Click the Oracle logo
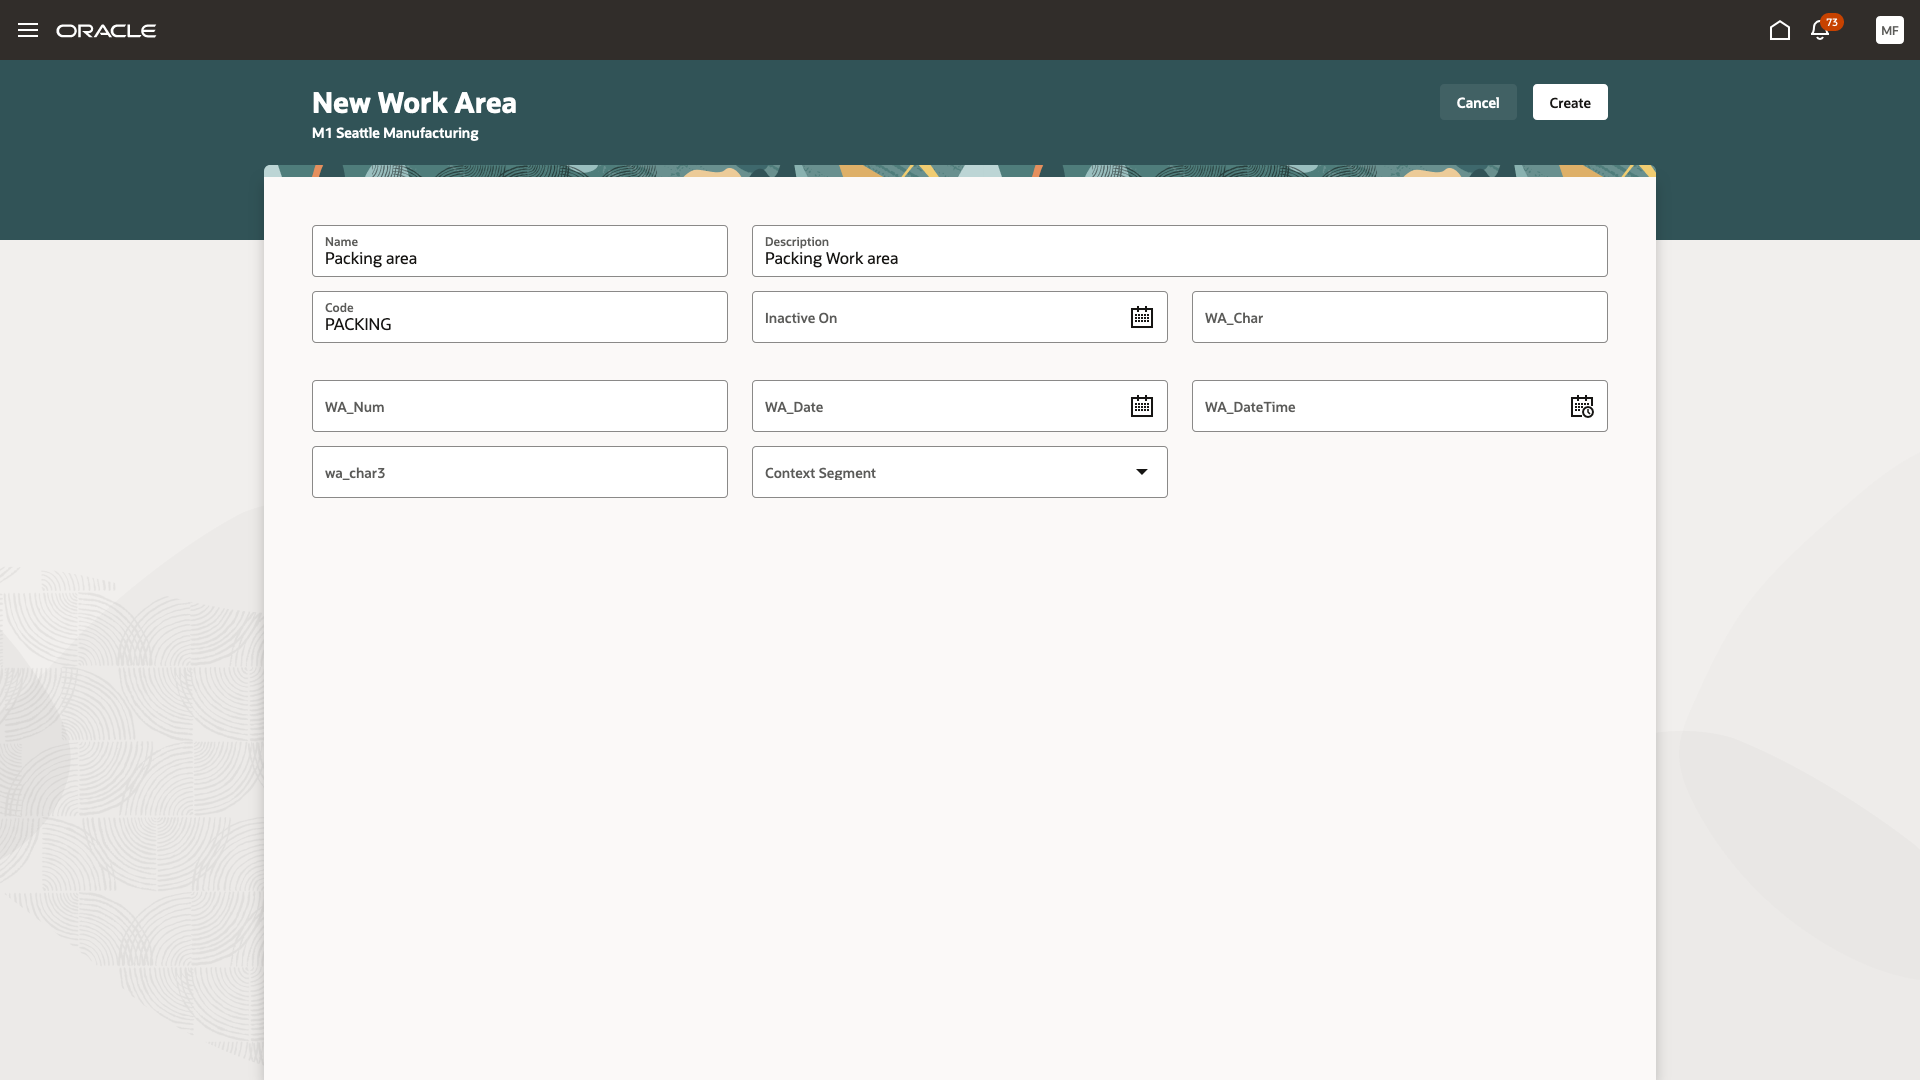The image size is (1920, 1080). tap(106, 31)
